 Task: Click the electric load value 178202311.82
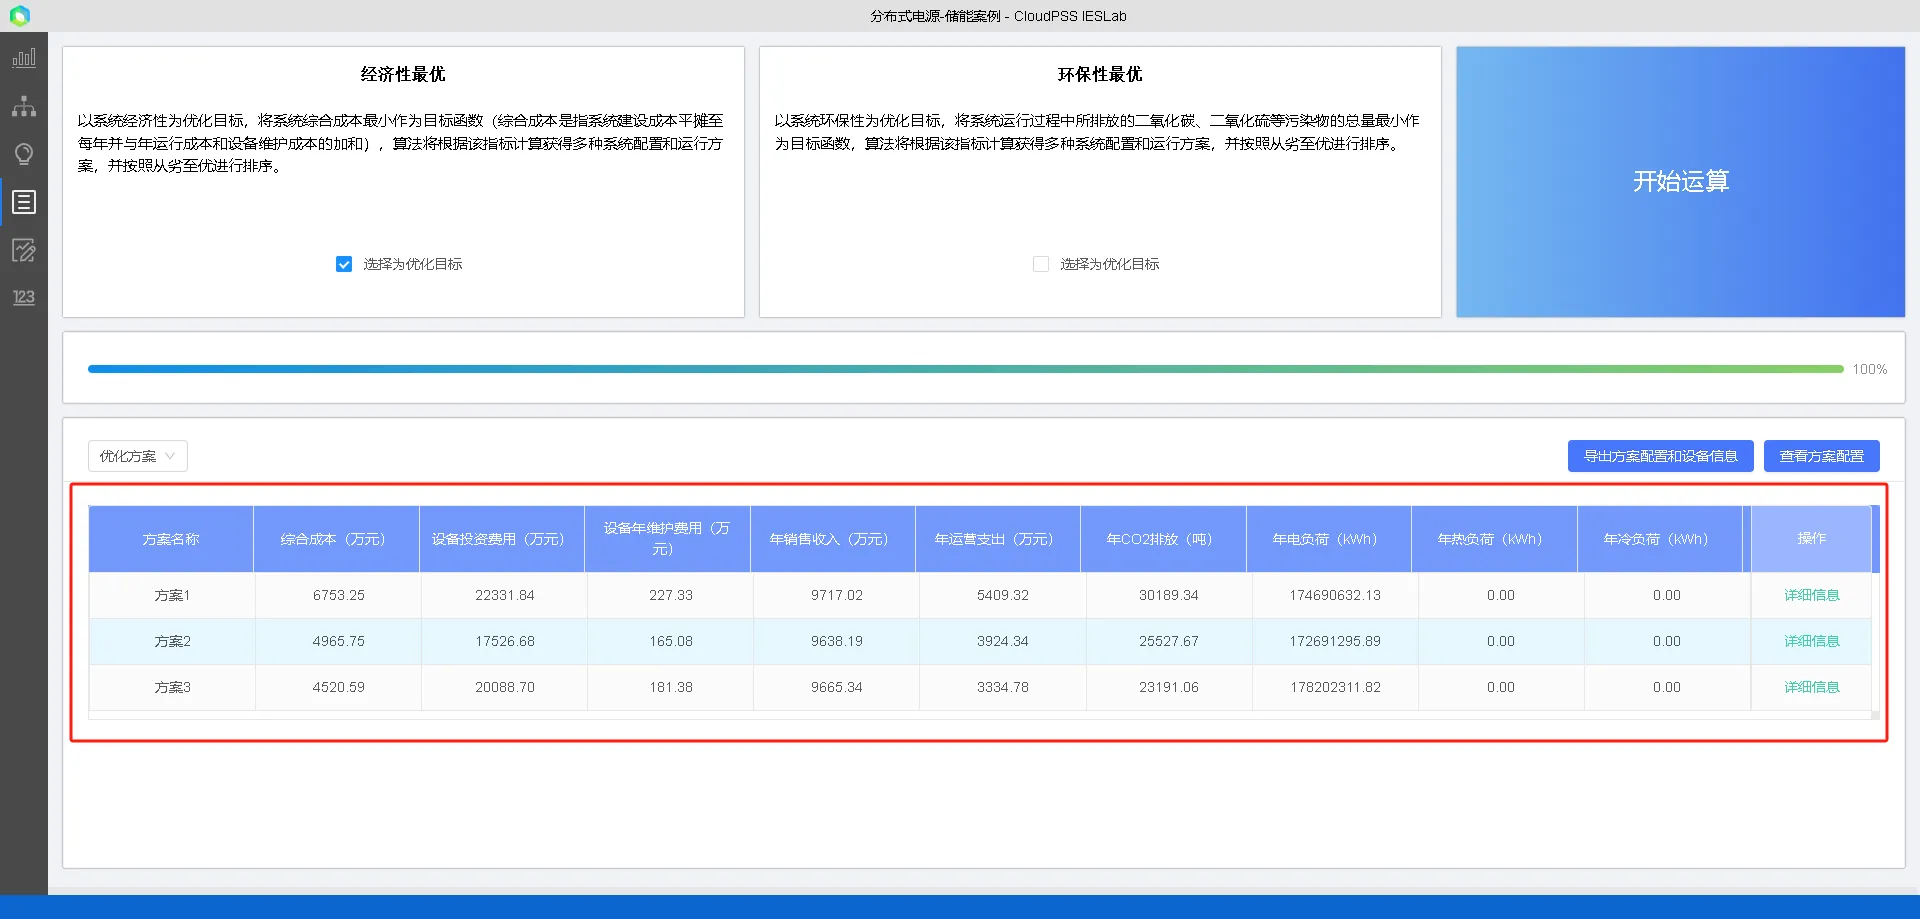pos(1335,687)
